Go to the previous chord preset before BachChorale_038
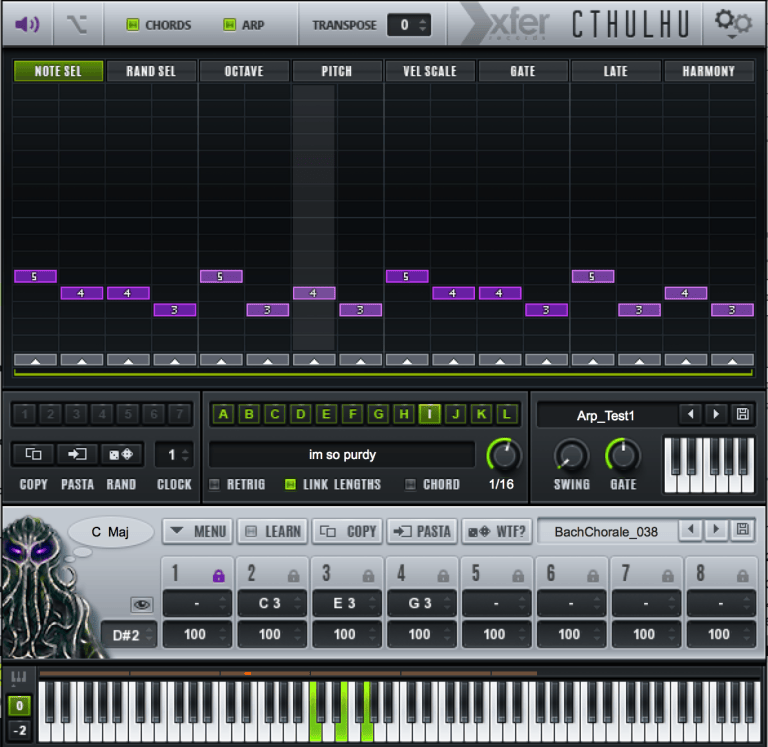This screenshot has width=768, height=747. 691,530
